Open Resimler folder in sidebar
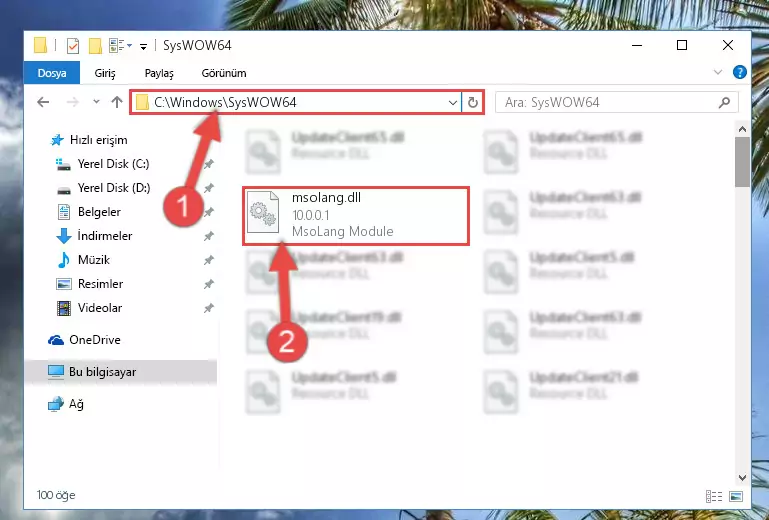769x520 pixels. tap(100, 284)
